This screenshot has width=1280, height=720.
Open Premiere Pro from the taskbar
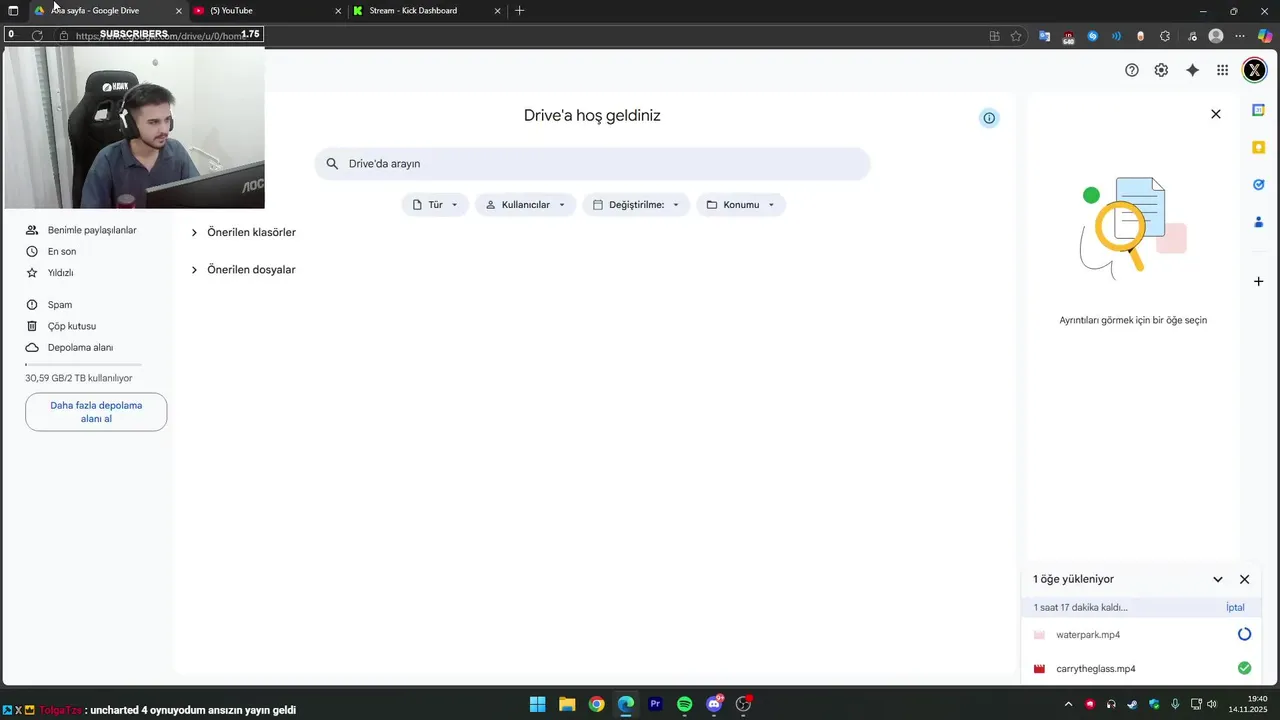[655, 704]
